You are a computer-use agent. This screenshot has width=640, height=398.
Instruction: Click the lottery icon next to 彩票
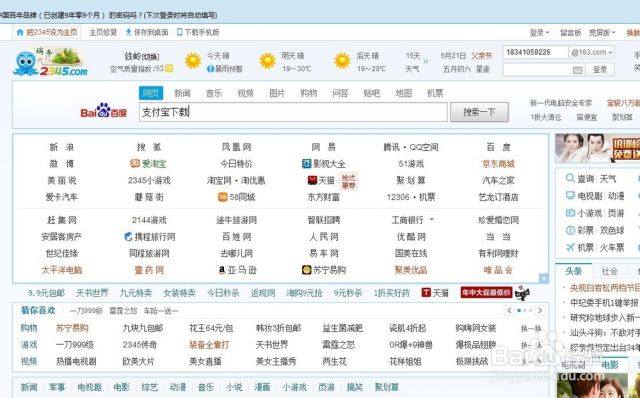tap(570, 230)
